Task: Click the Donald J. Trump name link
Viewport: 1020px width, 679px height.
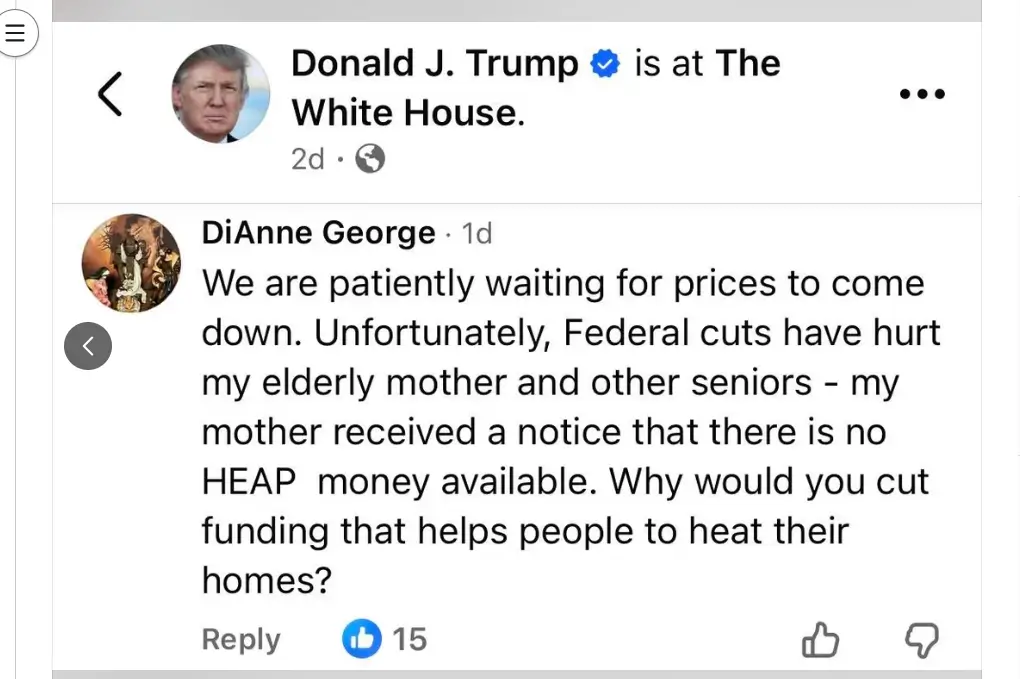Action: coord(434,64)
